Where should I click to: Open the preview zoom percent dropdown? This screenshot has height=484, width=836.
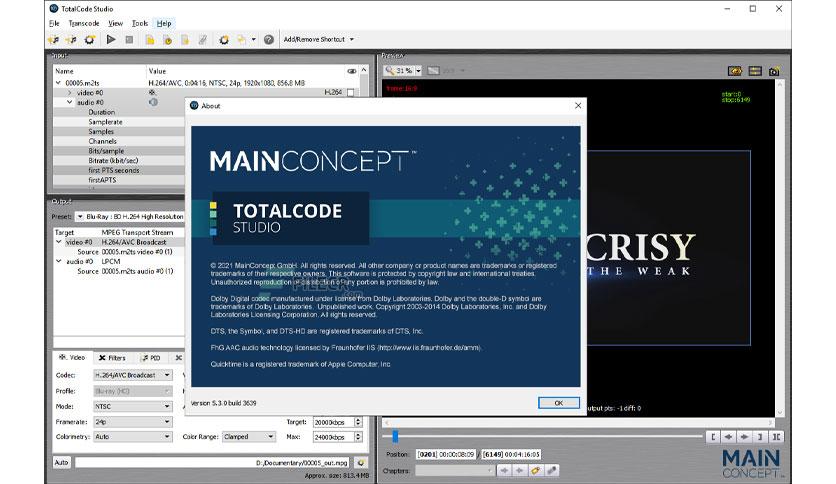419,70
